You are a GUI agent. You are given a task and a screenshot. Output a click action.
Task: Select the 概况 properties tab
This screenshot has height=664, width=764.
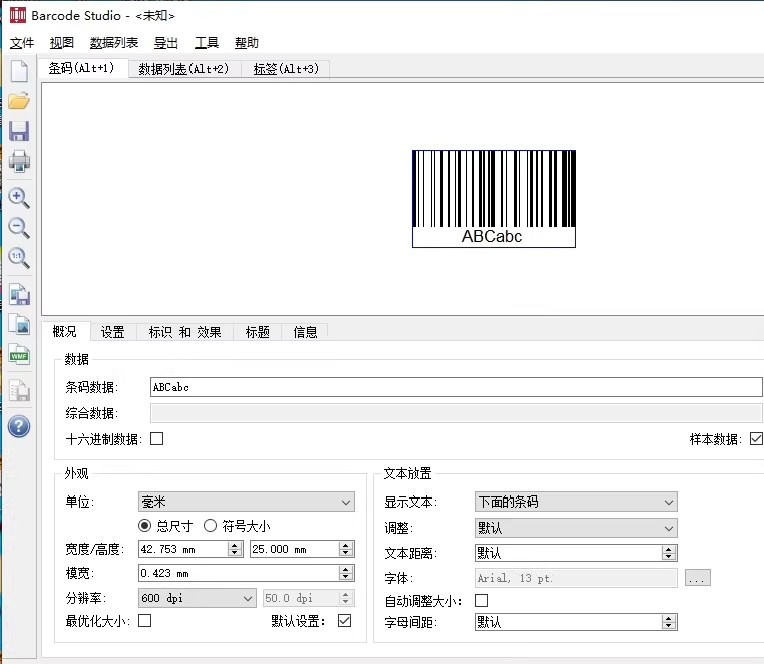pos(65,332)
